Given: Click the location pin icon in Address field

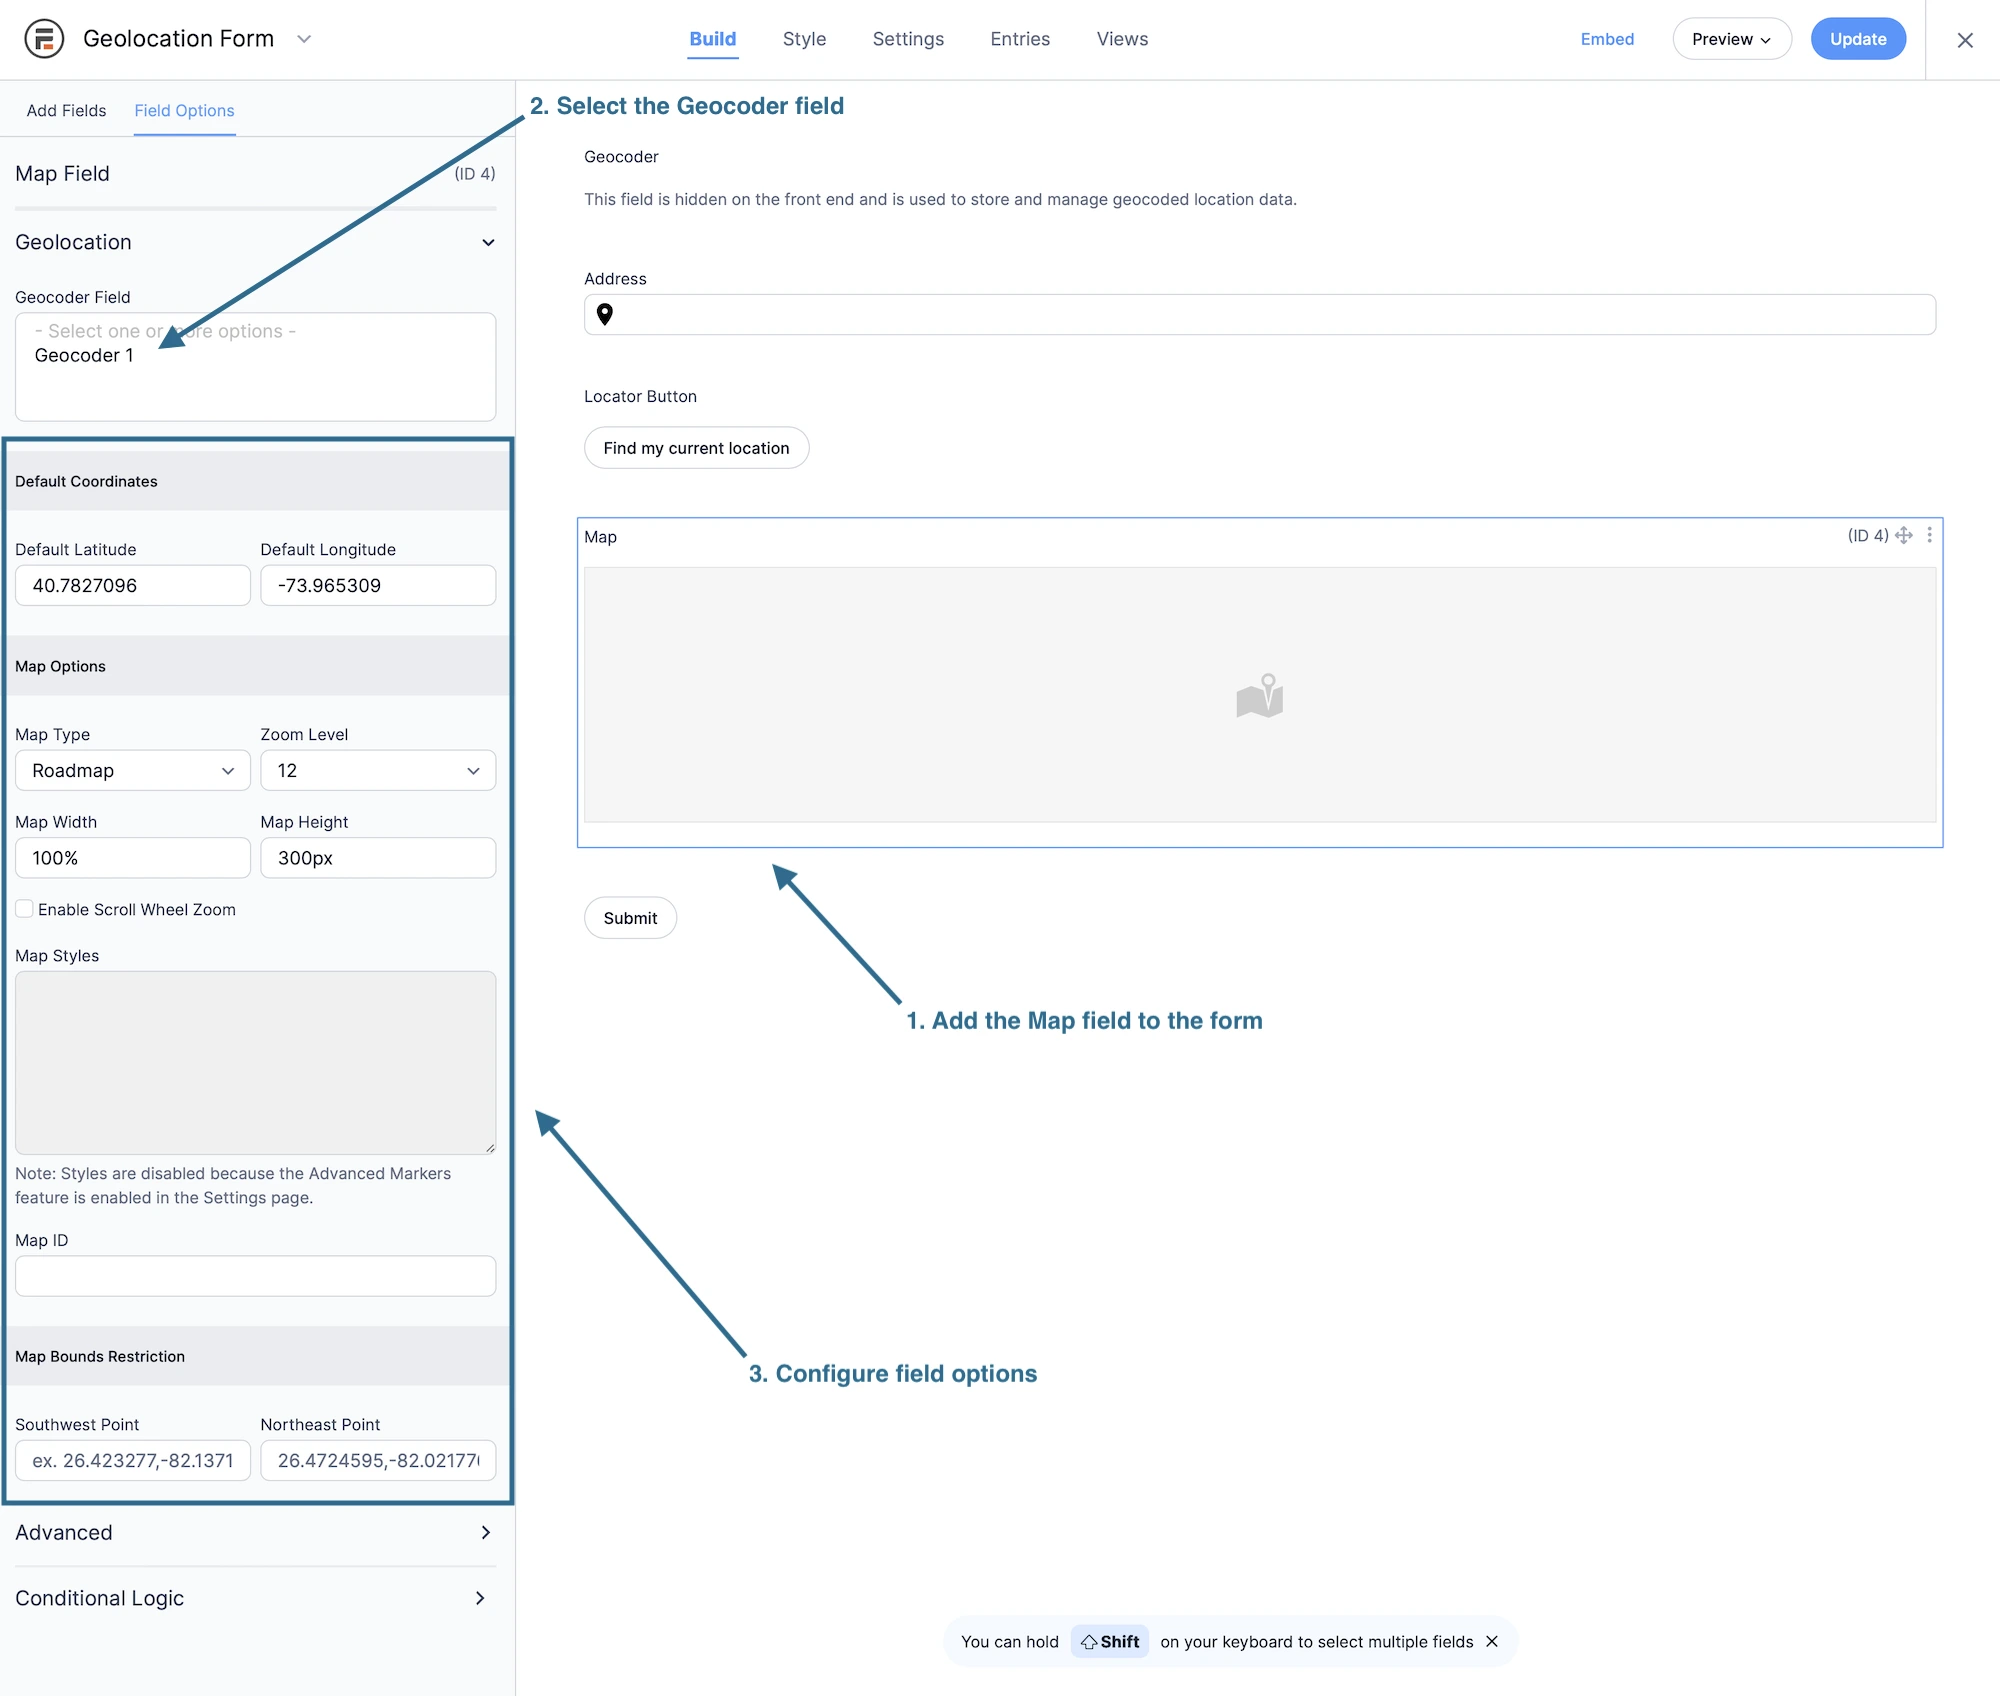Looking at the screenshot, I should (605, 314).
